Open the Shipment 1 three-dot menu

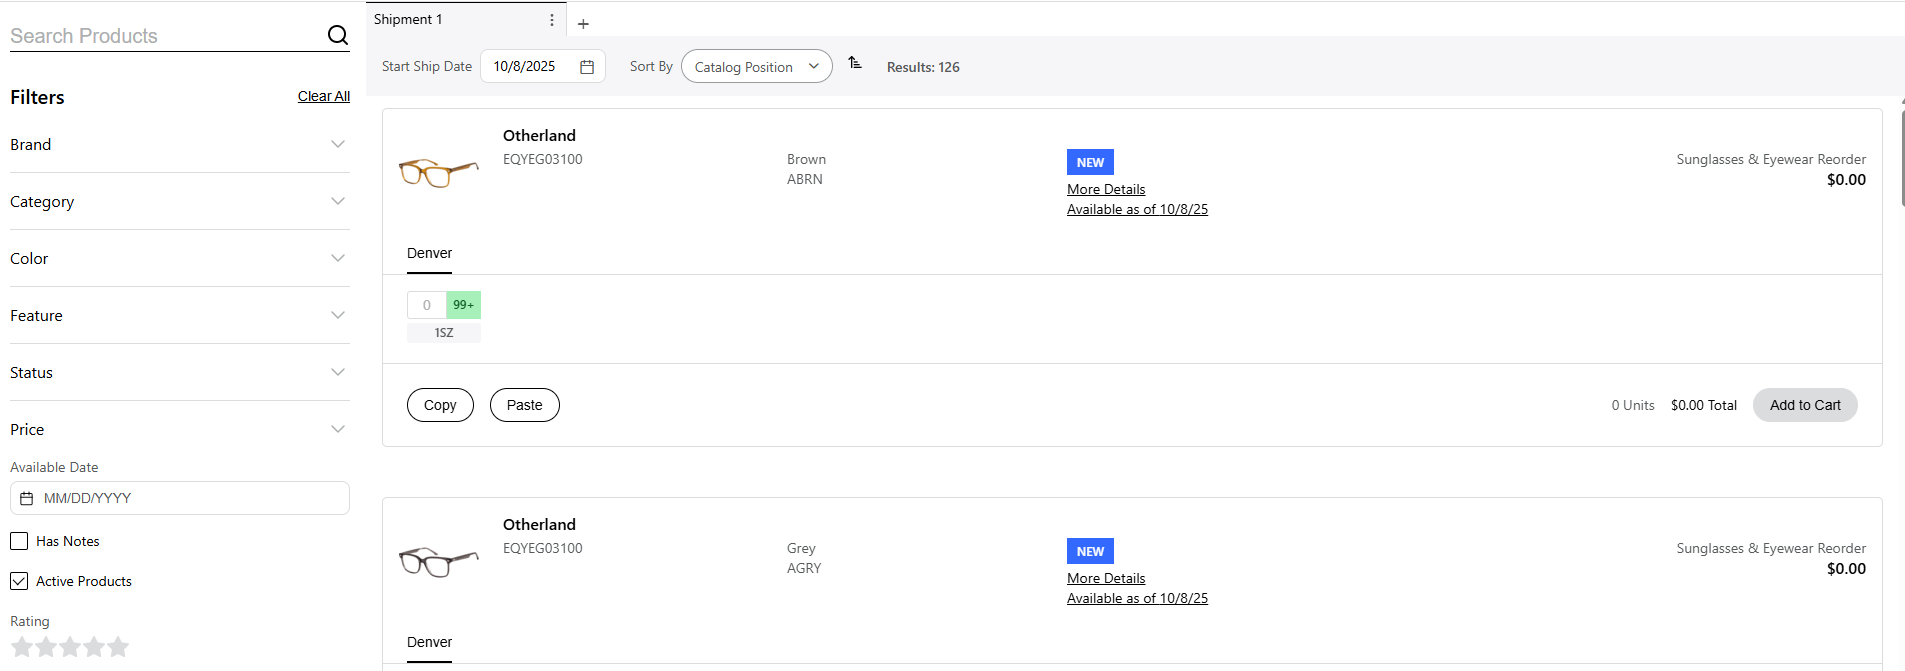point(552,20)
